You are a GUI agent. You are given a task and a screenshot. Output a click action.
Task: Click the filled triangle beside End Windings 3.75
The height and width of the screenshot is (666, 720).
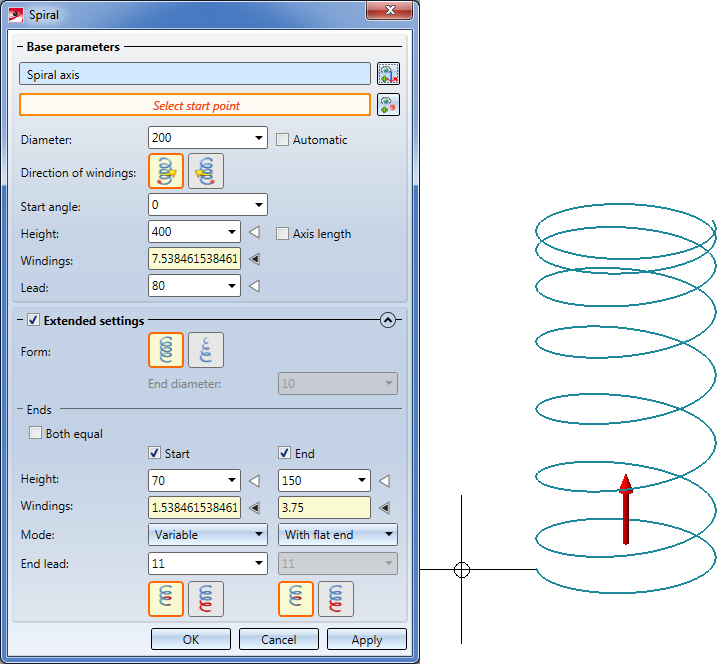click(384, 508)
